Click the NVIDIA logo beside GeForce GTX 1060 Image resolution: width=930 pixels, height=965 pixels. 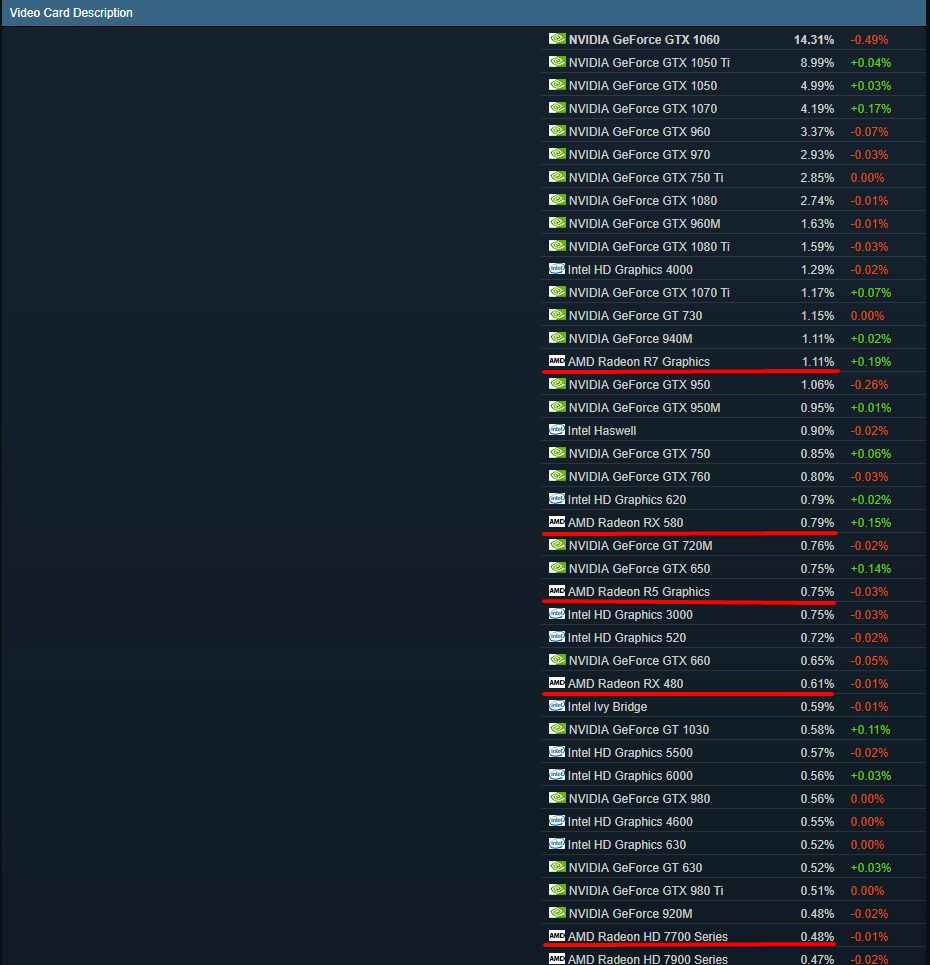[557, 39]
